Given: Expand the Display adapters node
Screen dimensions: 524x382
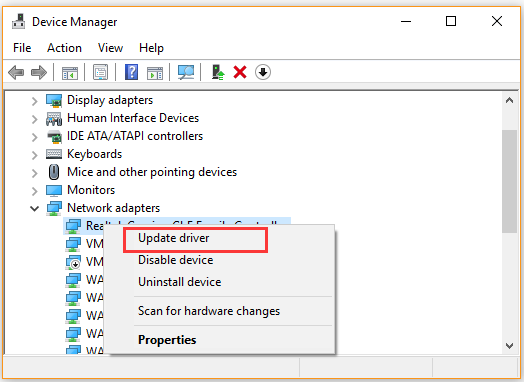Looking at the screenshot, I should pos(34,101).
